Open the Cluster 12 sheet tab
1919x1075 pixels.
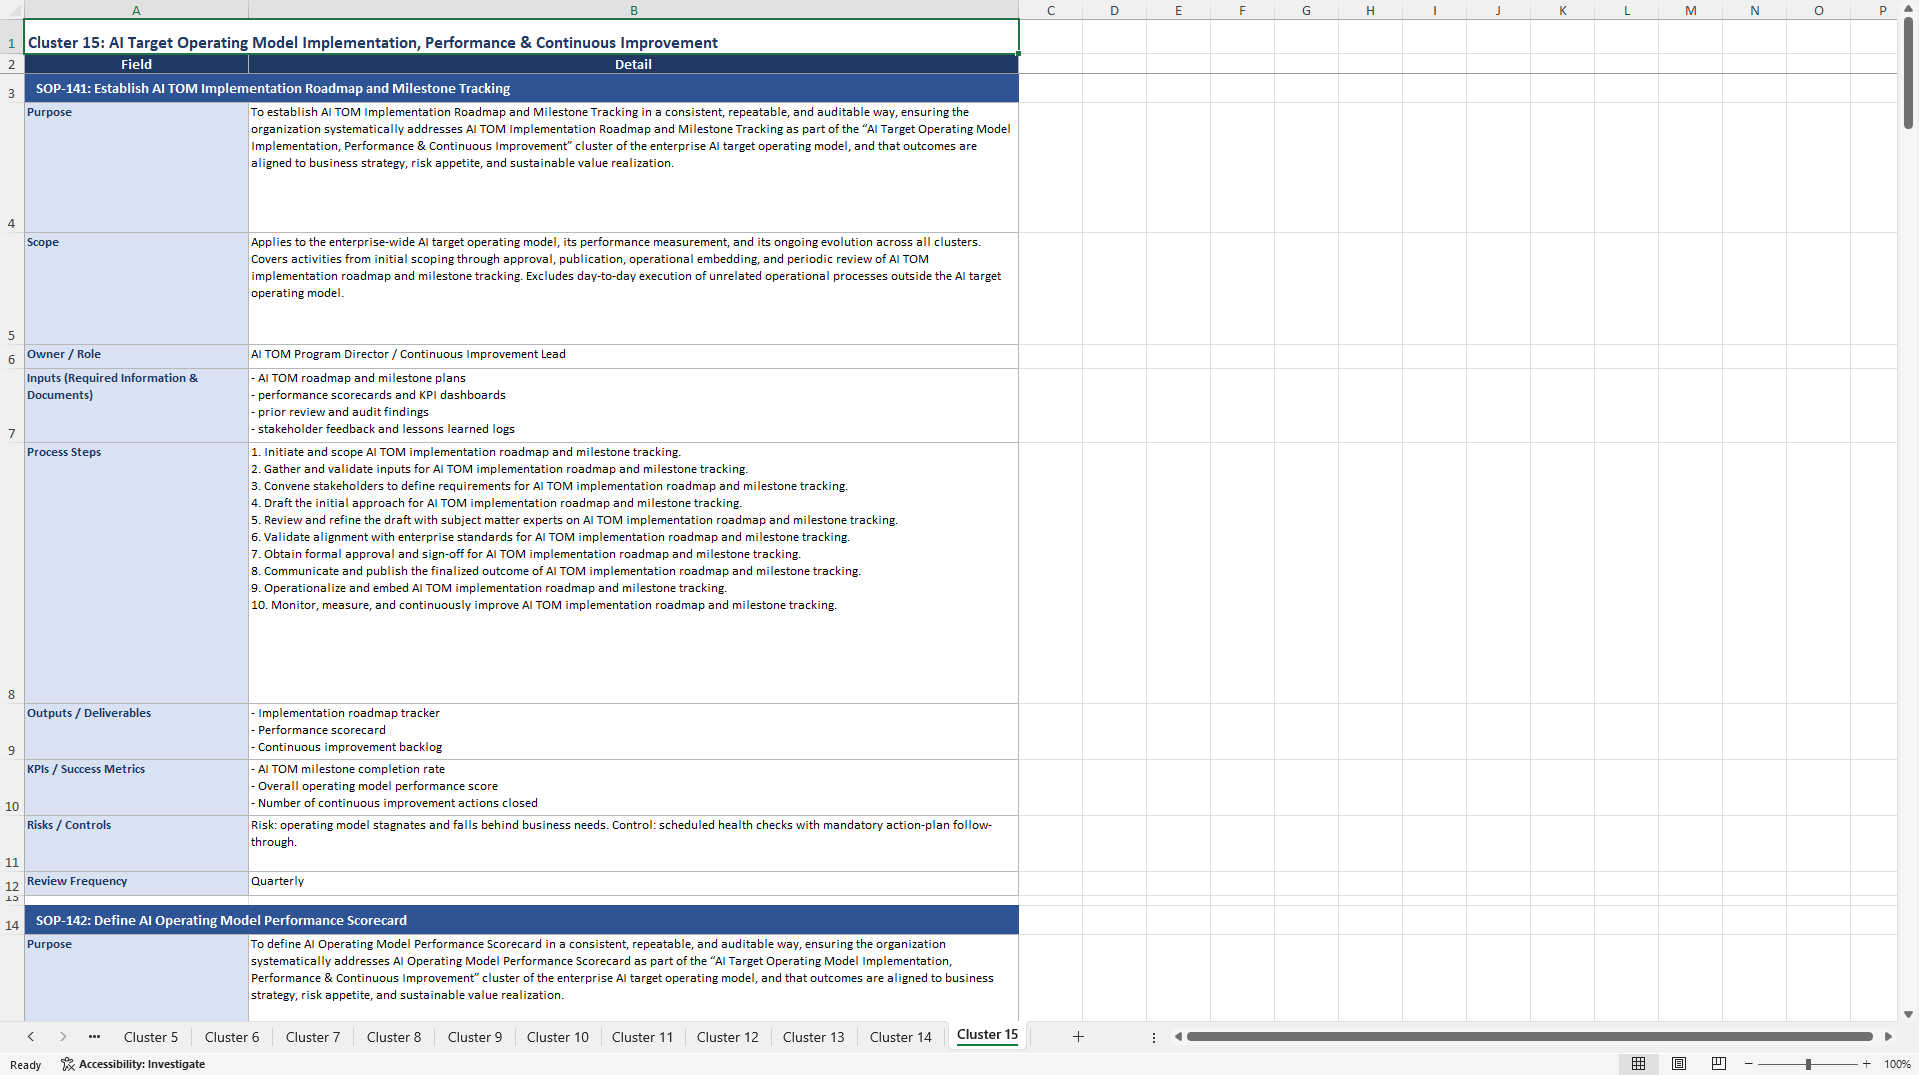click(728, 1037)
